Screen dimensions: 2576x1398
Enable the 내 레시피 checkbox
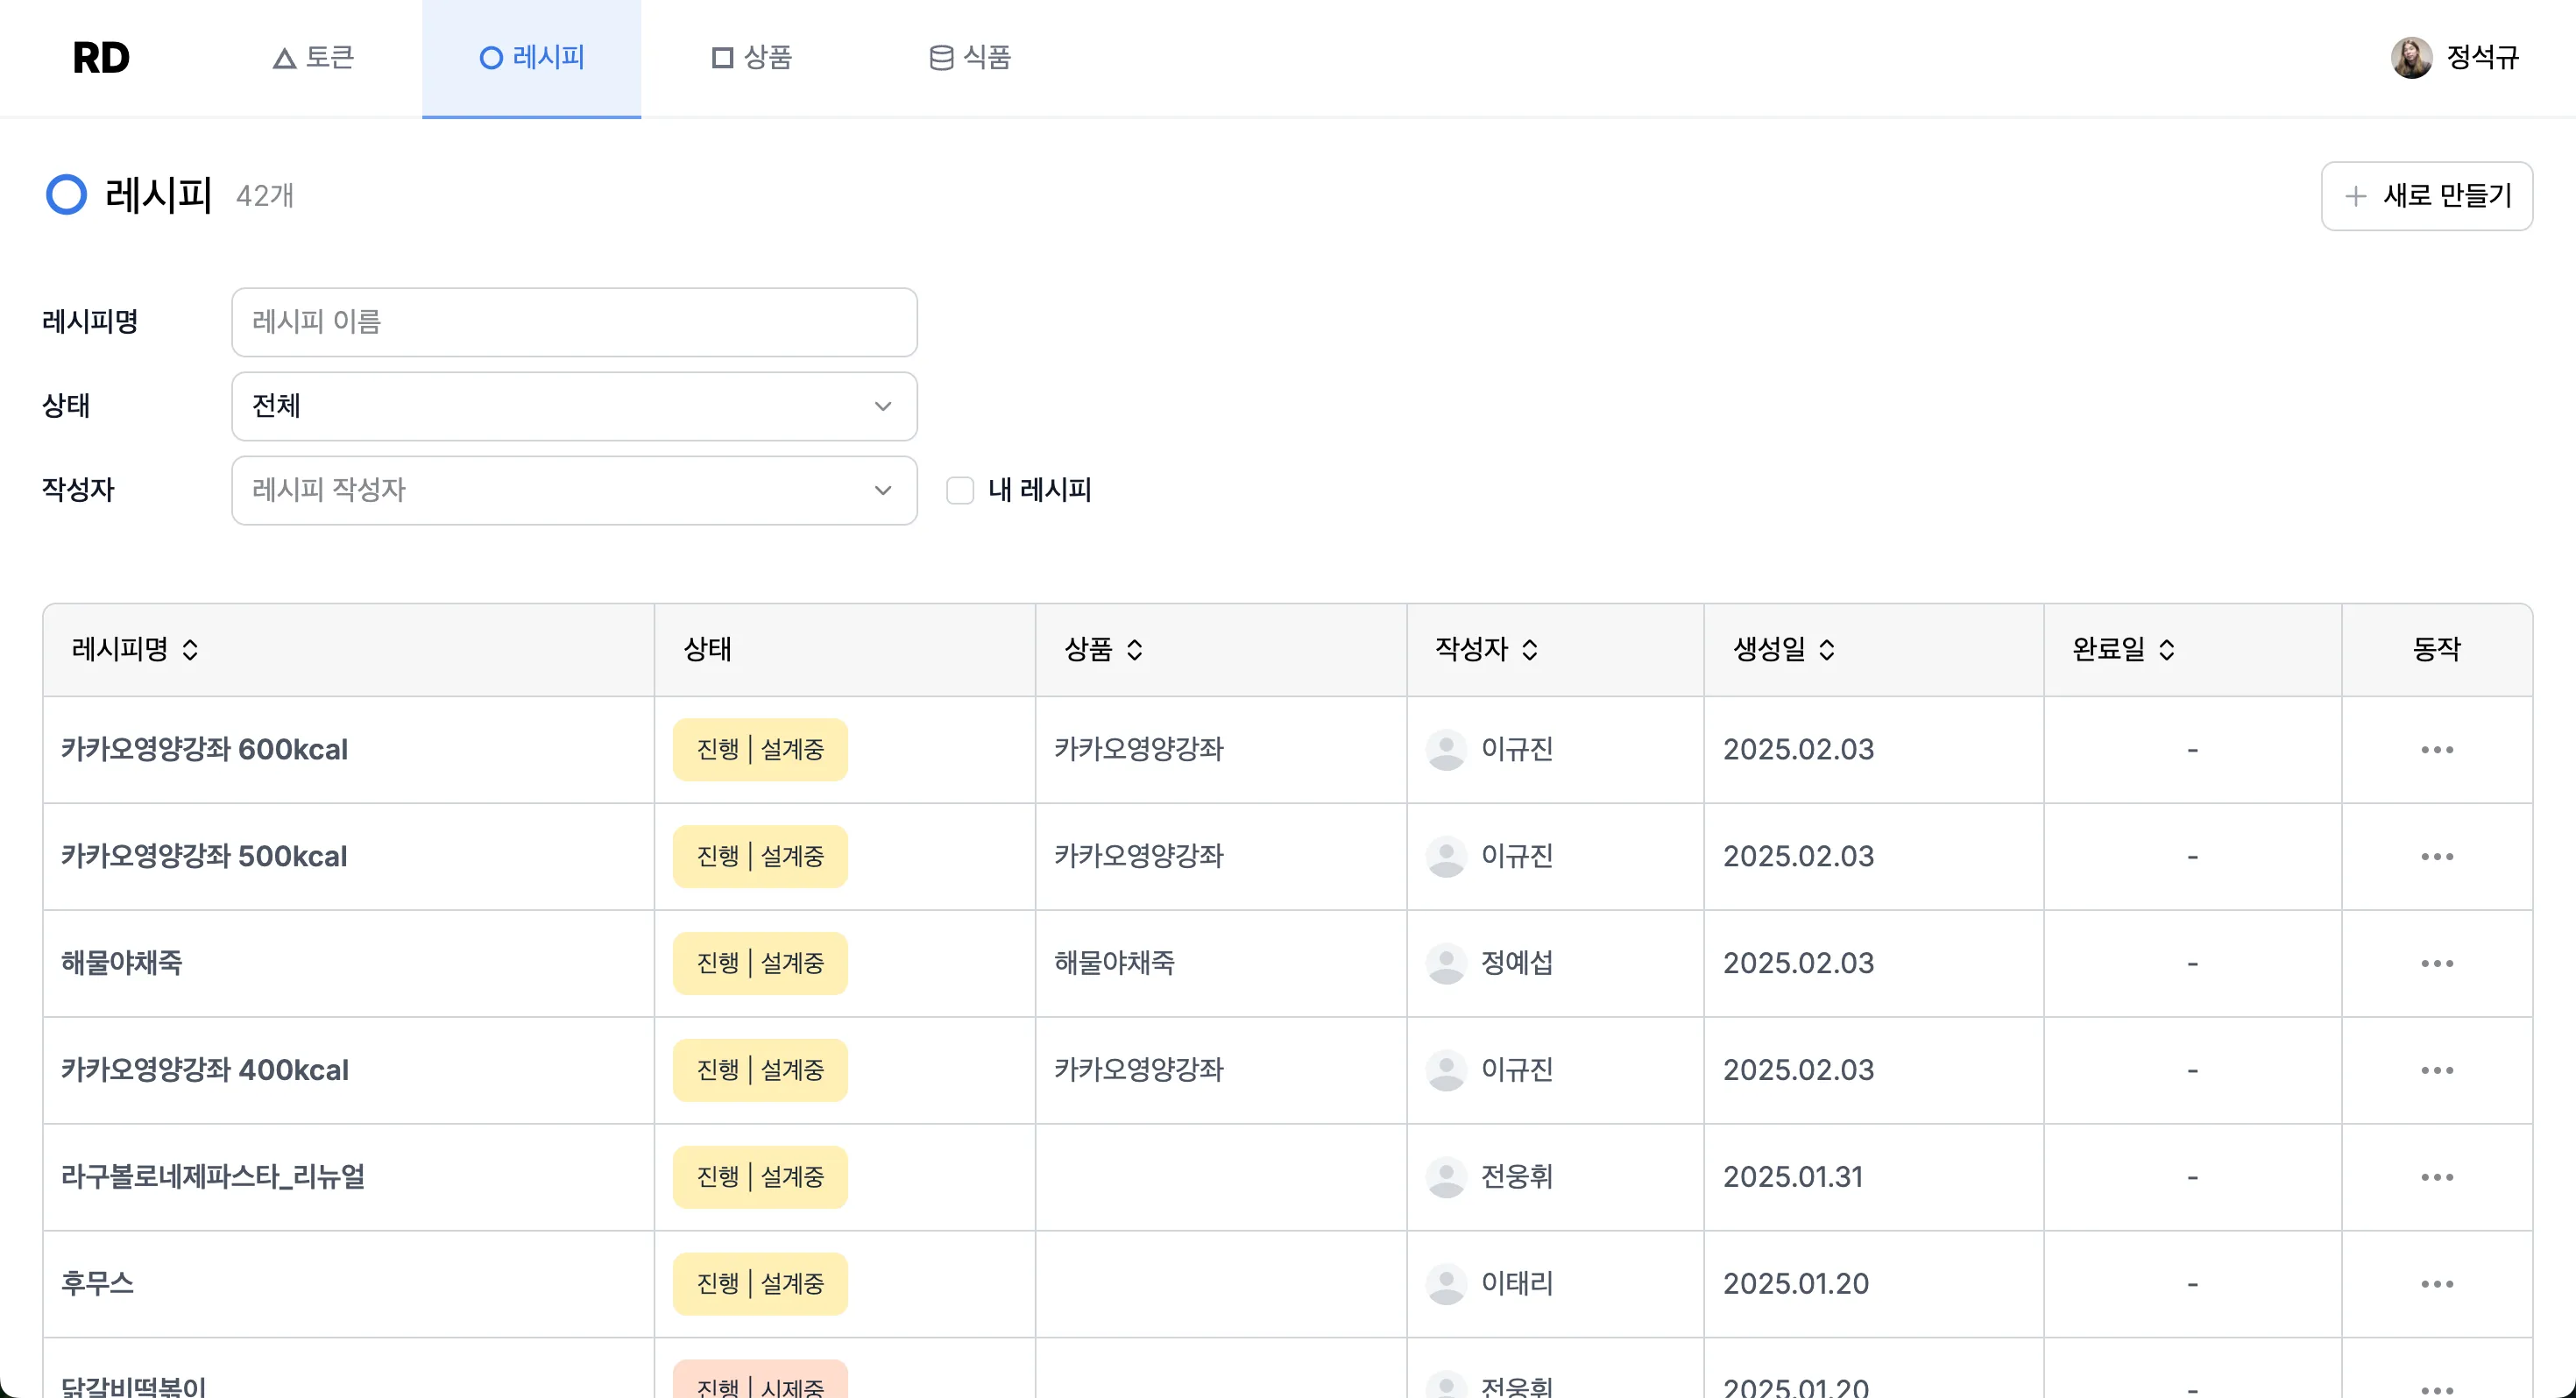pos(960,490)
